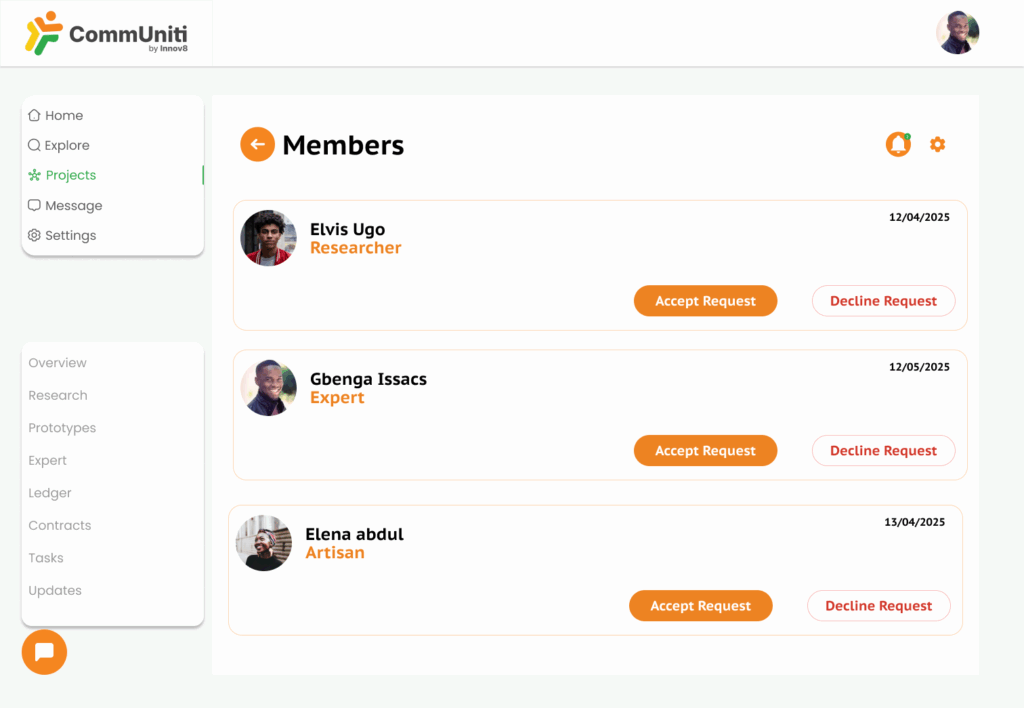Open Gbenga Issacs' profile picture
Image resolution: width=1024 pixels, height=708 pixels.
pyautogui.click(x=269, y=388)
